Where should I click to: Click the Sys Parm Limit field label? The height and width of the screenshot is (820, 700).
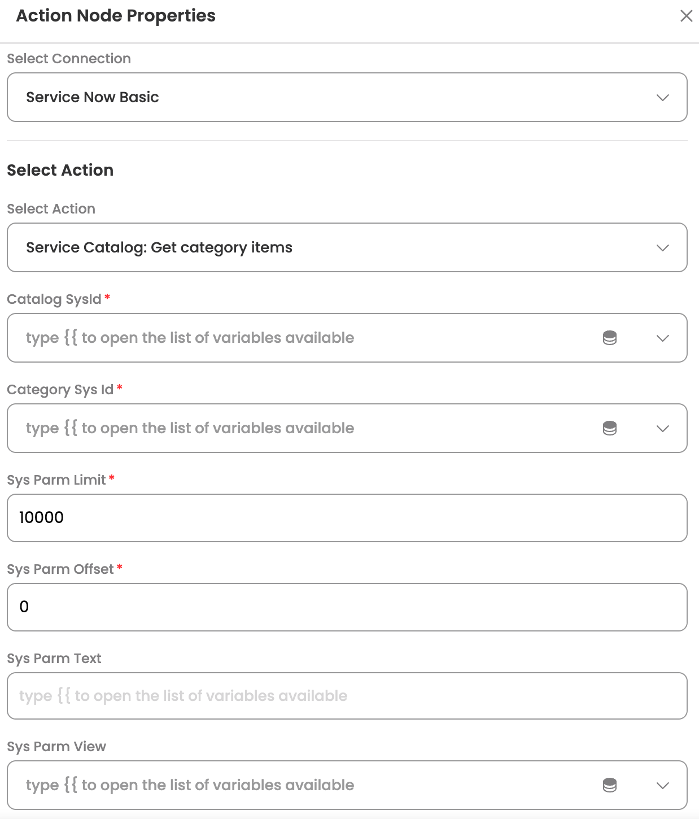point(56,480)
